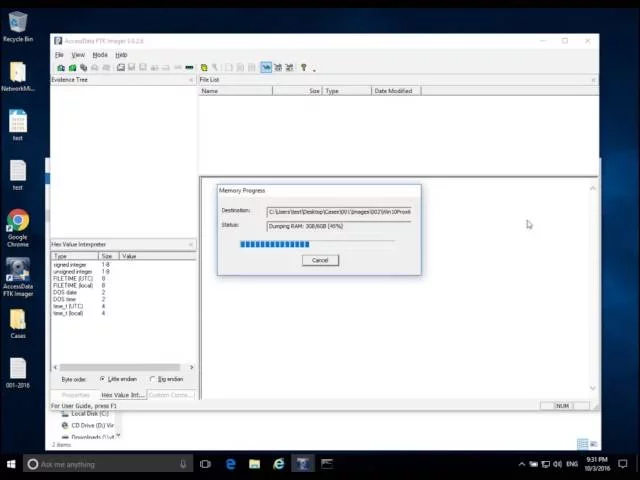
Task: Switch Explorer window to details view icon
Action: click(x=582, y=444)
